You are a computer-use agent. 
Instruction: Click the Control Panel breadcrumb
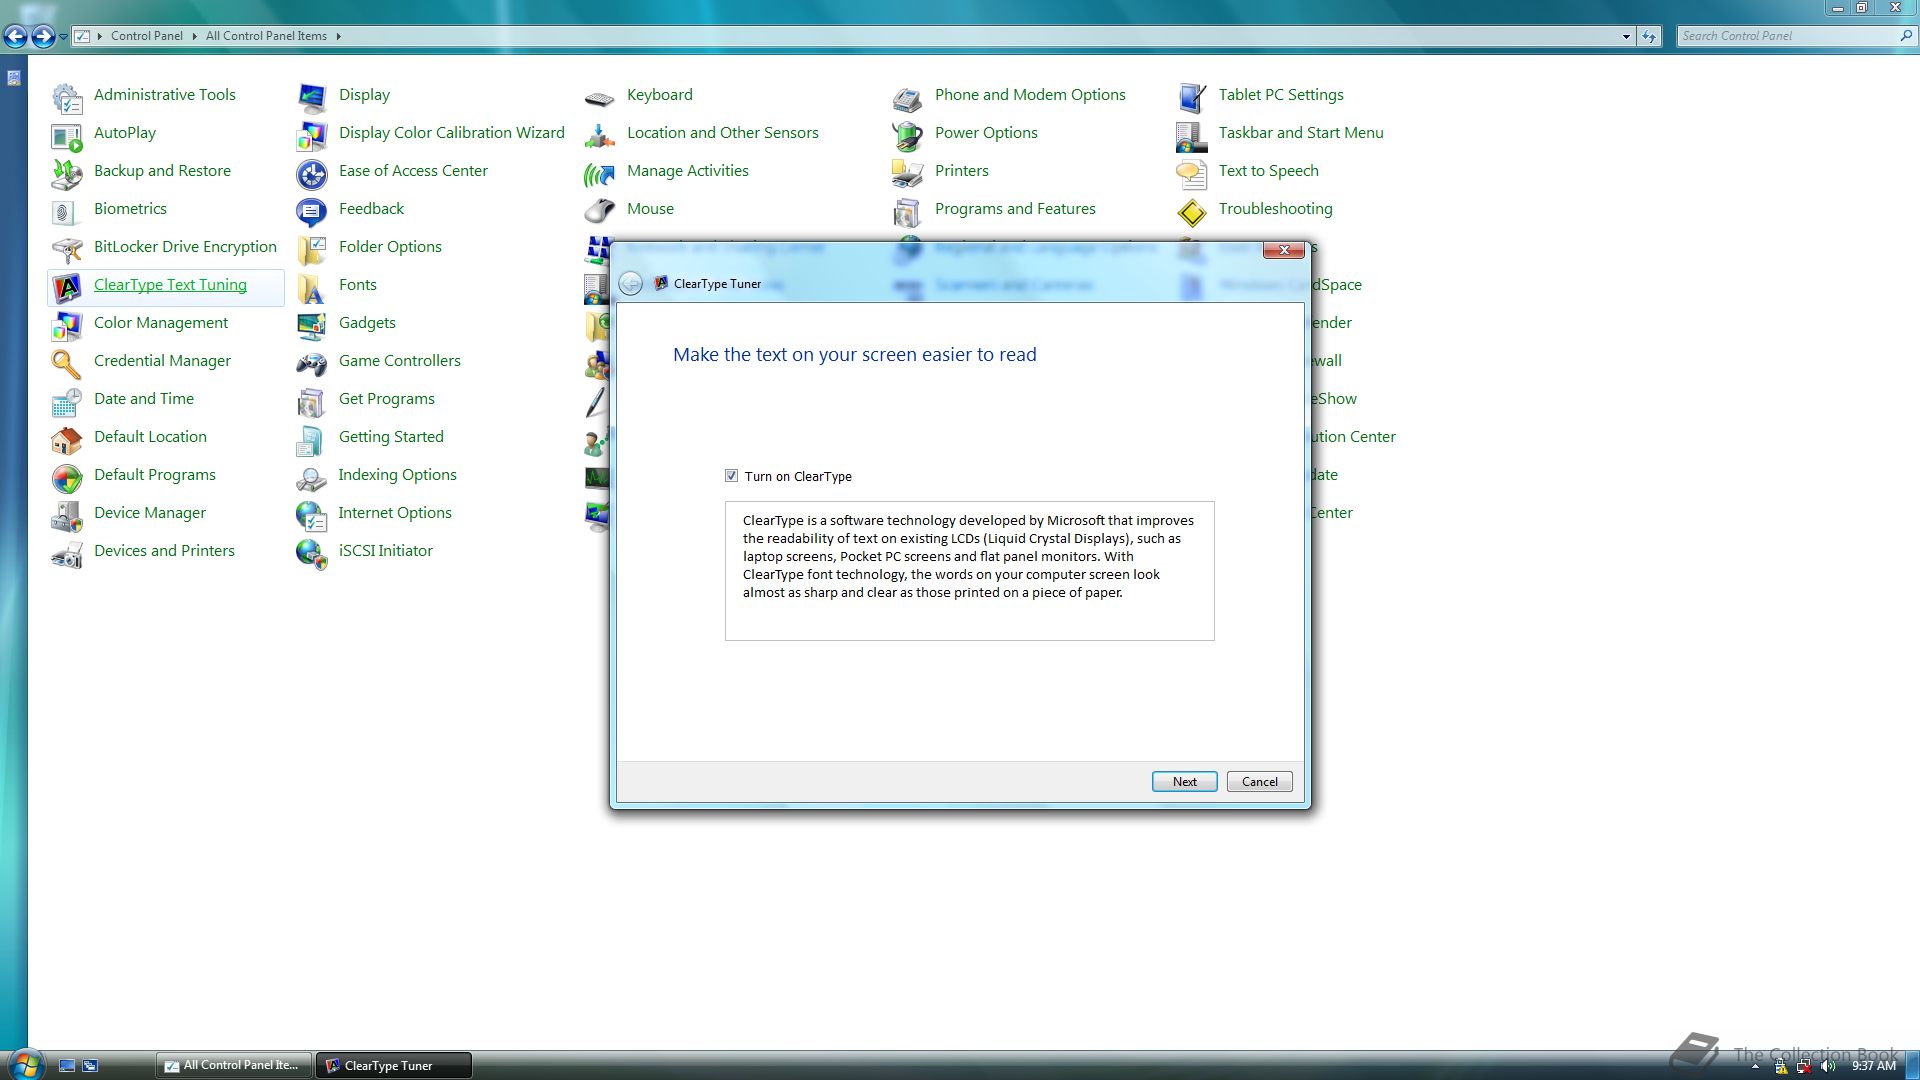click(x=146, y=36)
